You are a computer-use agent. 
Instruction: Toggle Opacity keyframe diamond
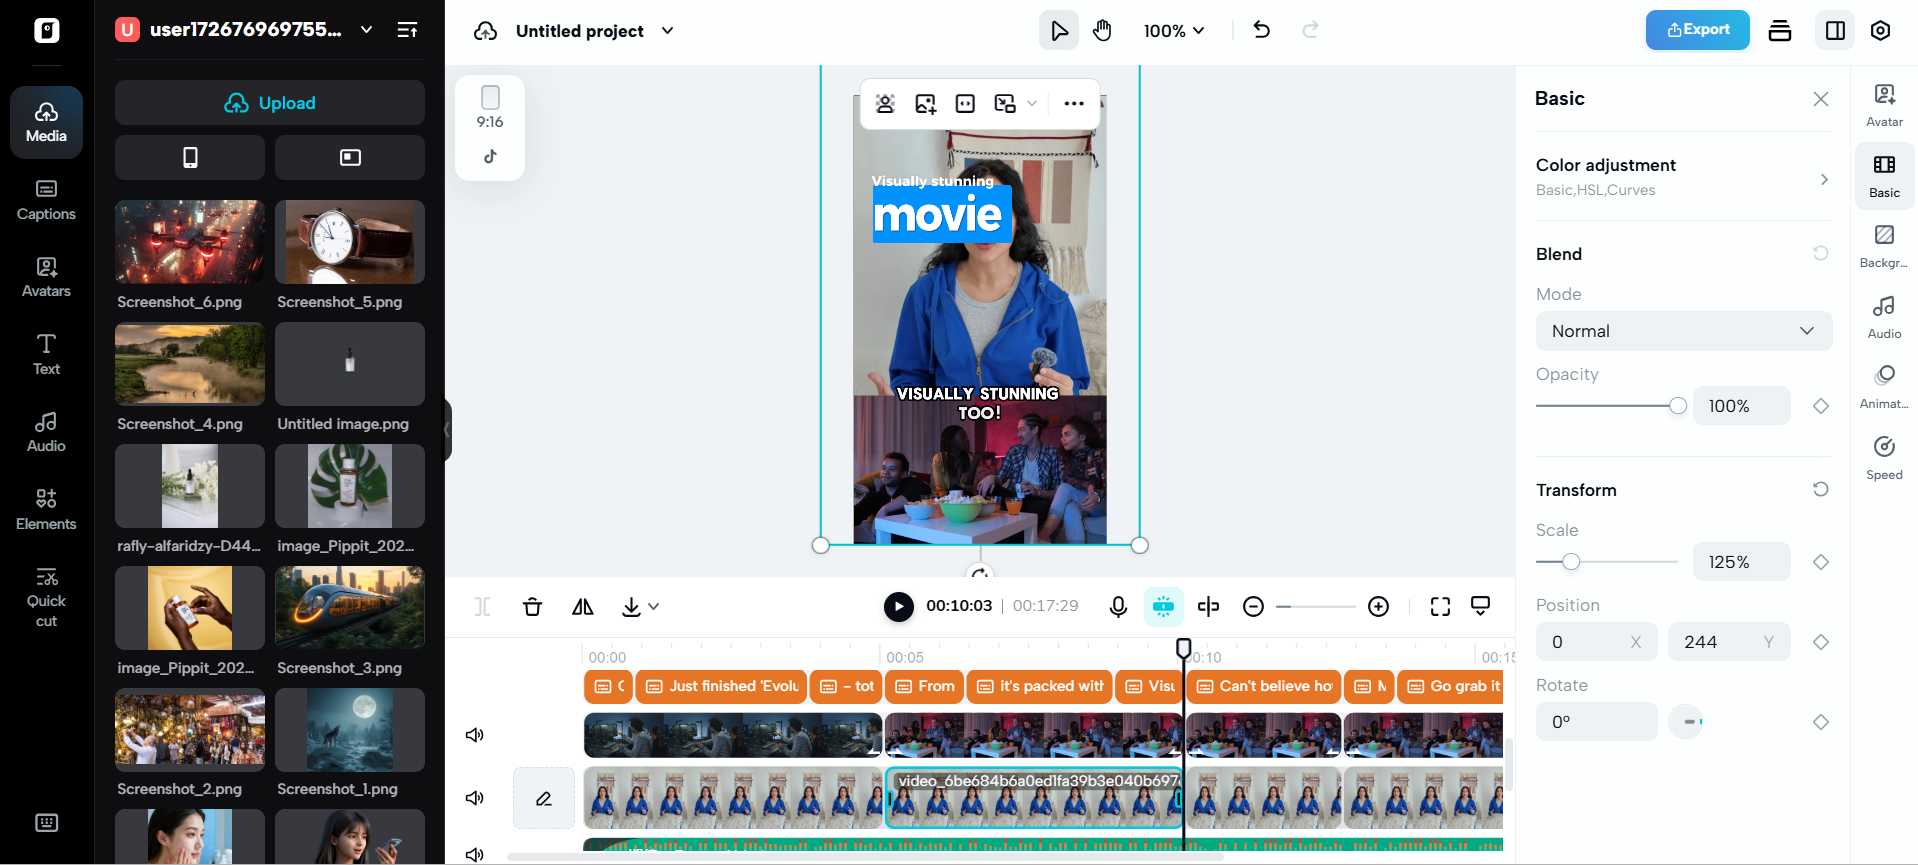[x=1821, y=406]
